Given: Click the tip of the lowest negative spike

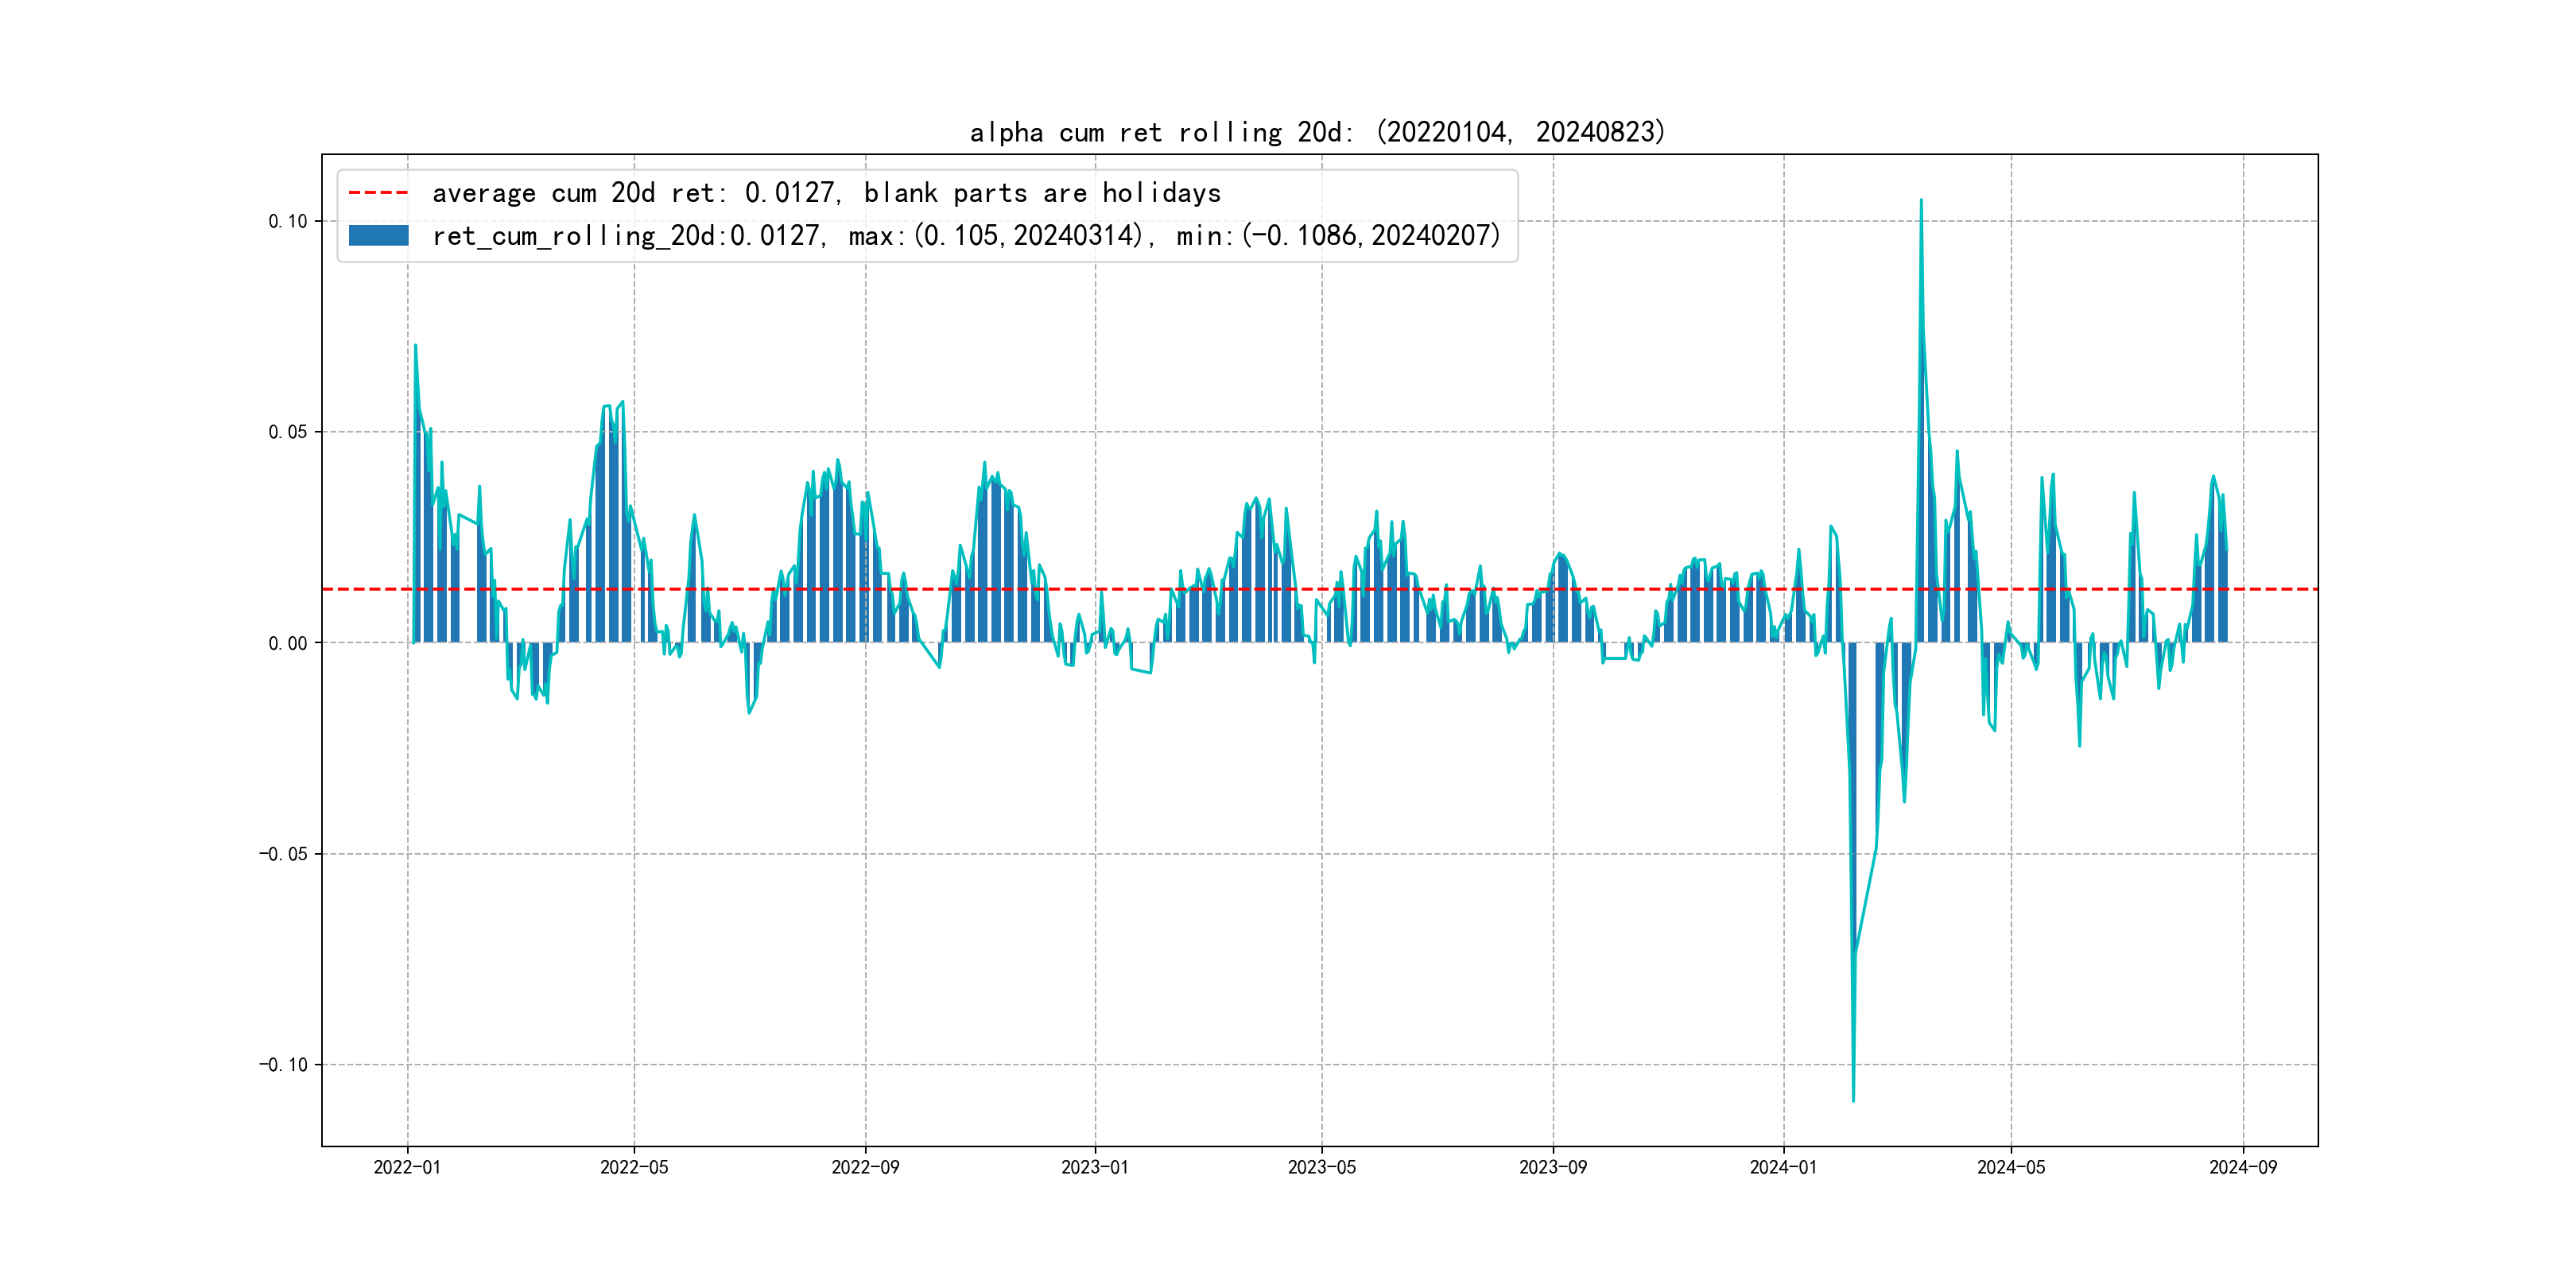Looking at the screenshot, I should pos(1853,1100).
